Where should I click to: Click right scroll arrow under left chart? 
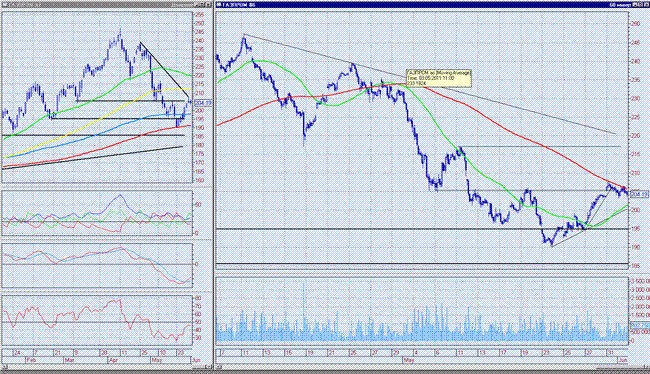pyautogui.click(x=209, y=367)
